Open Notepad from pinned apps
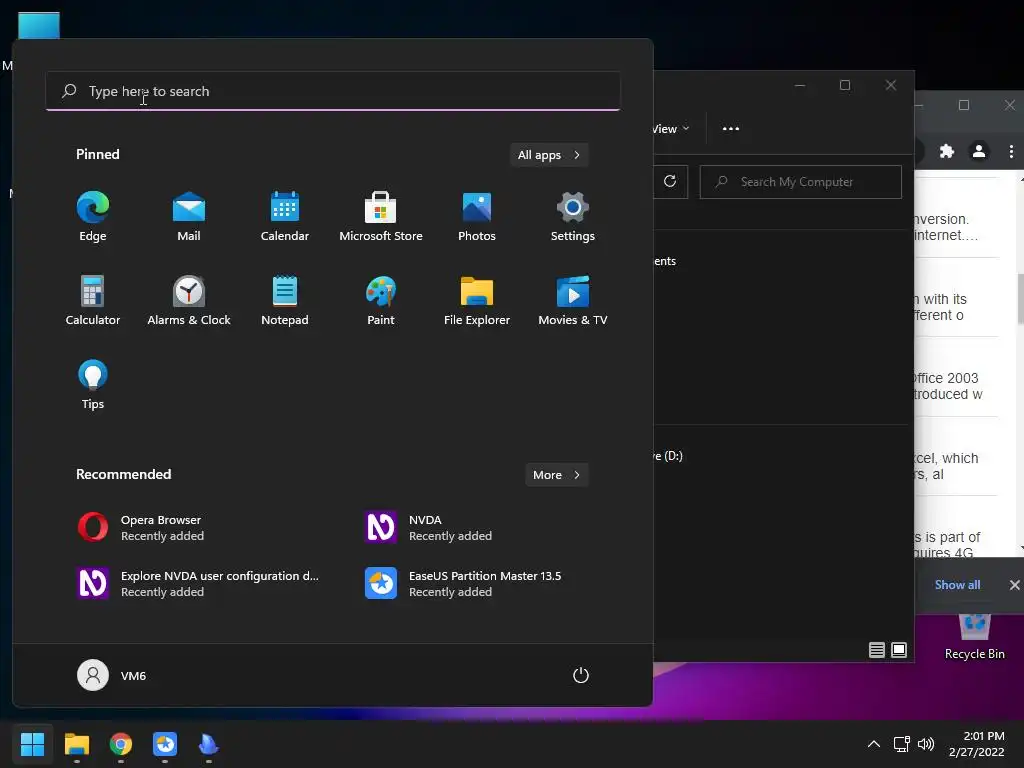Image resolution: width=1024 pixels, height=768 pixels. [285, 300]
